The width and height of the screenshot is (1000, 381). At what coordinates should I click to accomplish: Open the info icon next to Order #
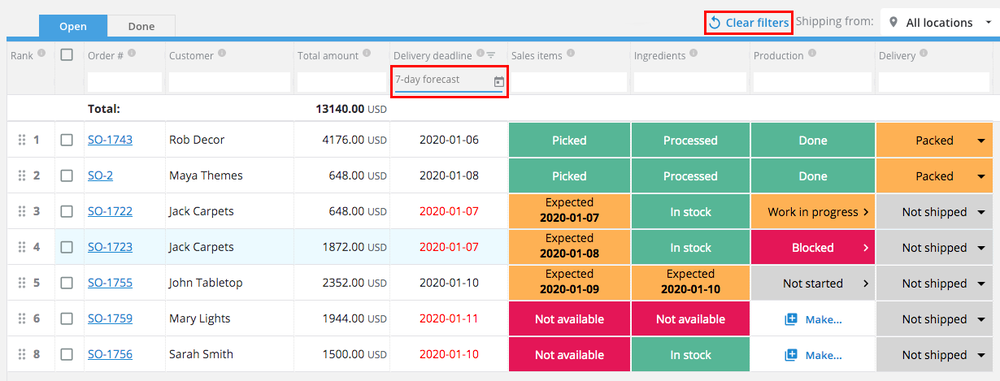point(133,54)
